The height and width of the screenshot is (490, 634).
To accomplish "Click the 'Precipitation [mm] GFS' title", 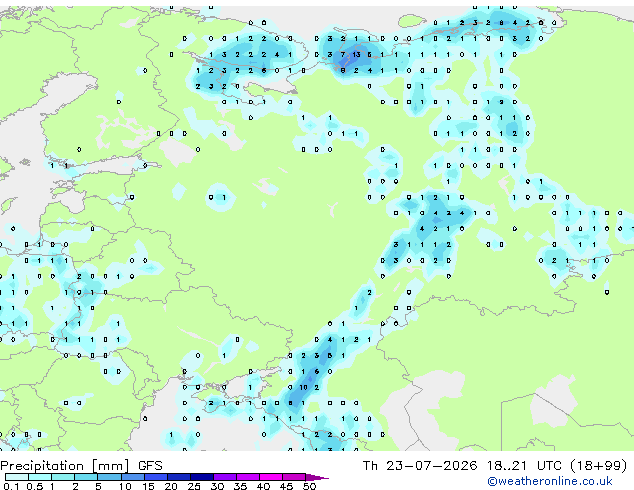I will pyautogui.click(x=81, y=466).
